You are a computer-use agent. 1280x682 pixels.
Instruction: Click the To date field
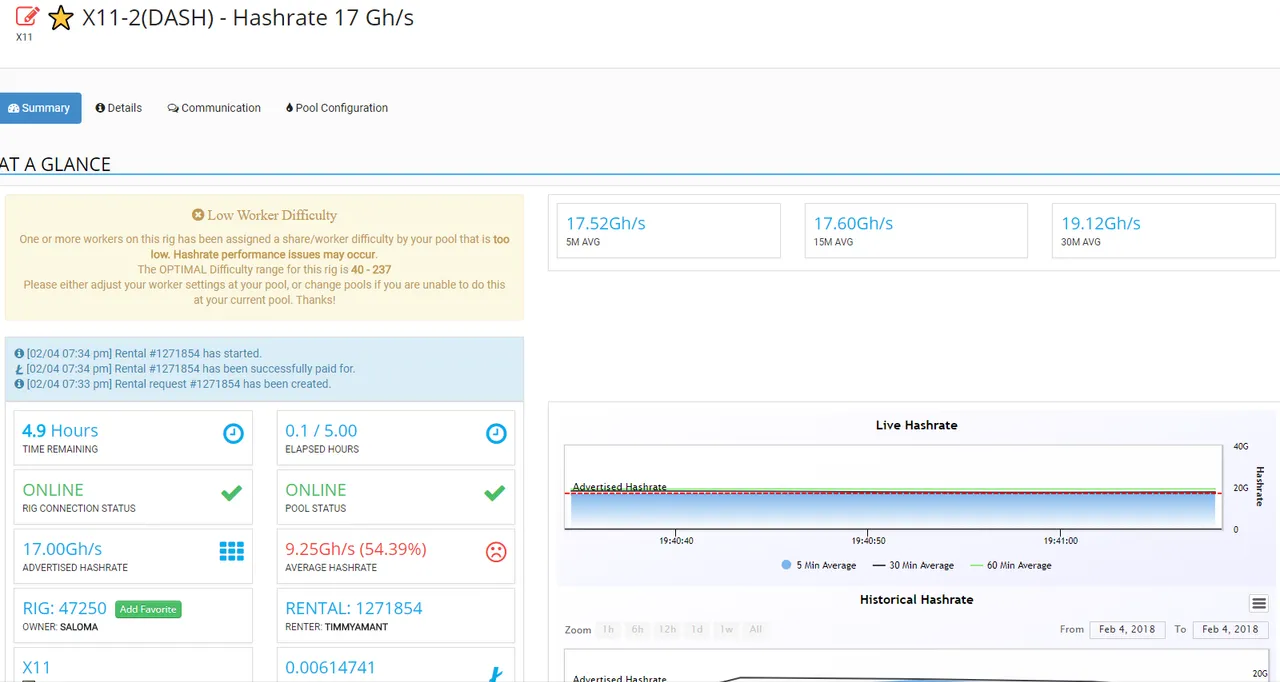coord(1230,629)
